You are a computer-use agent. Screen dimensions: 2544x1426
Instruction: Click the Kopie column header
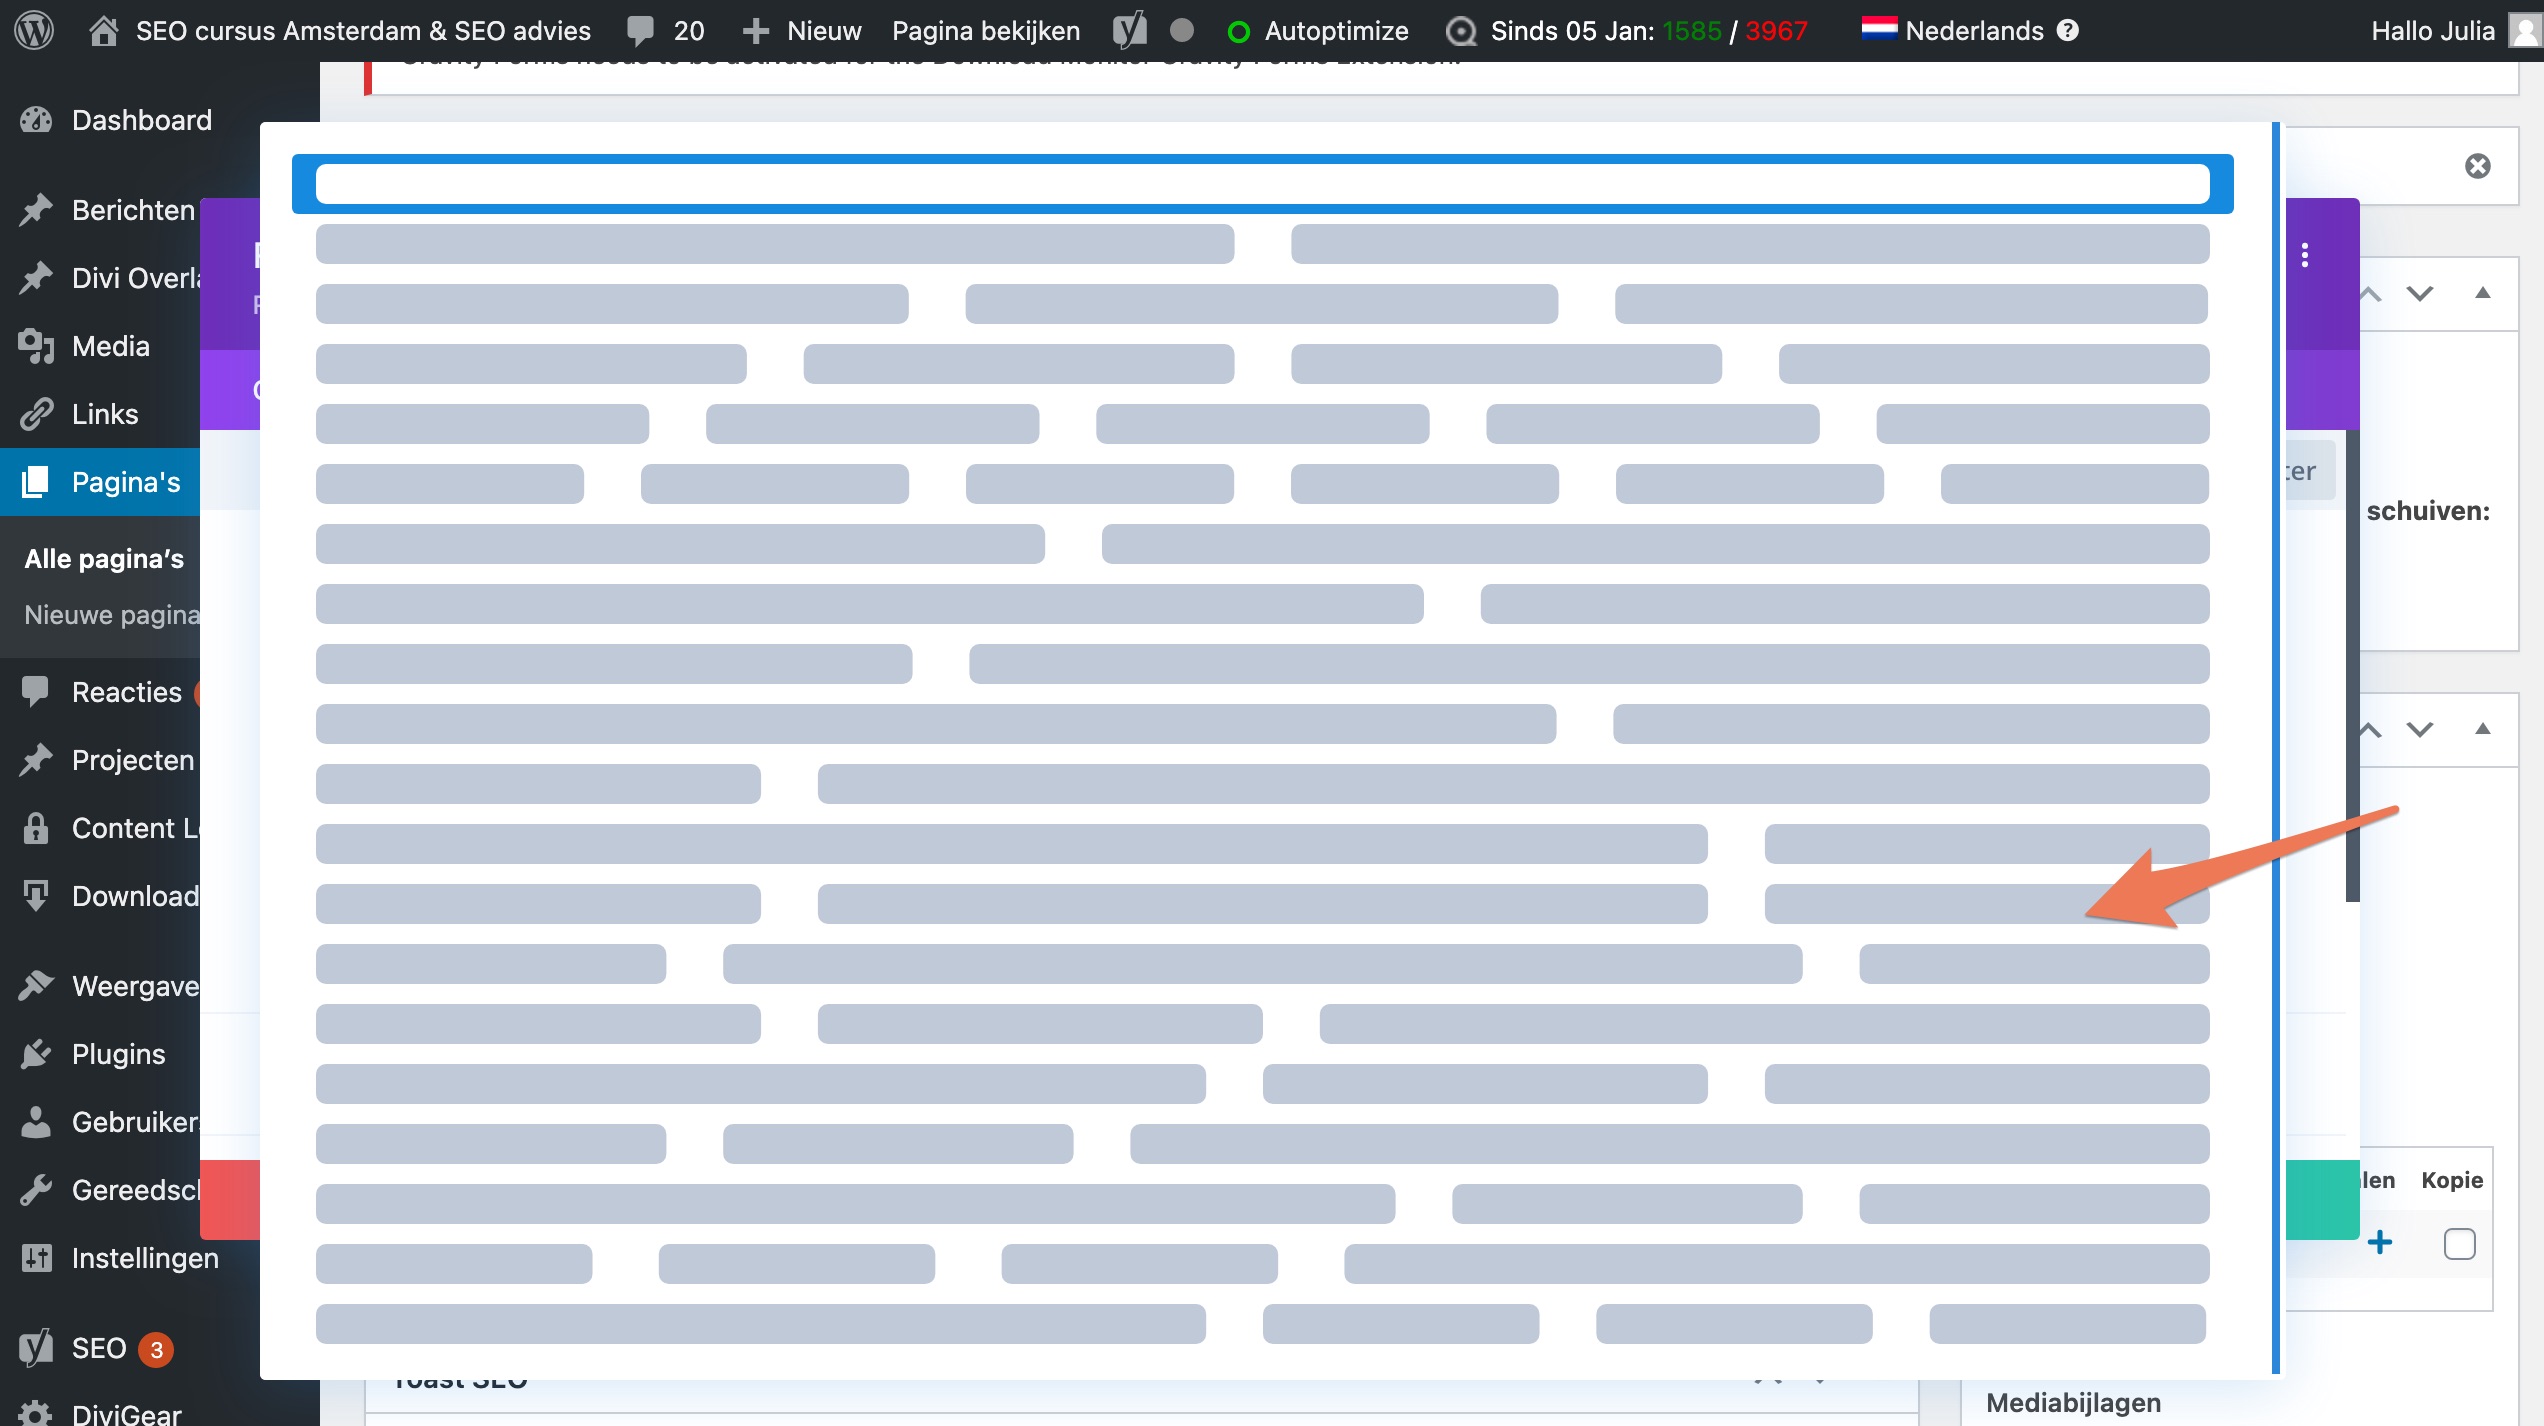click(2452, 1180)
